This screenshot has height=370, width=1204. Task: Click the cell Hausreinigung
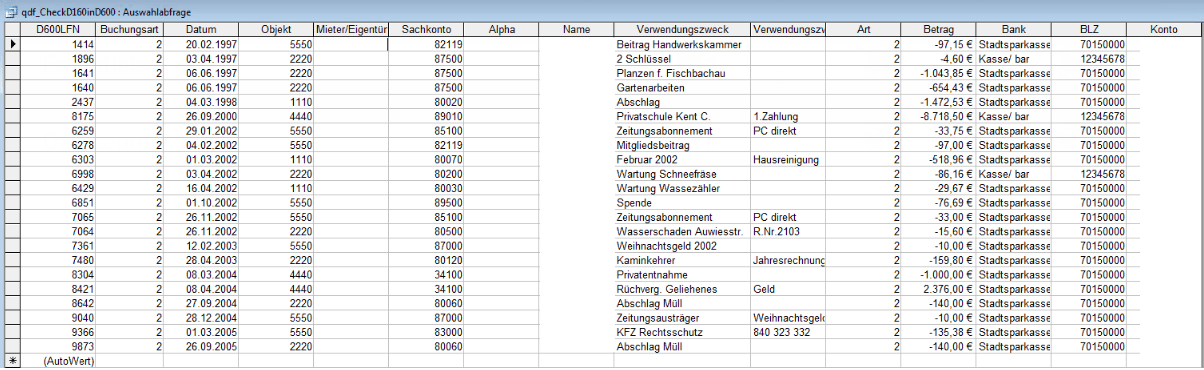coord(788,159)
